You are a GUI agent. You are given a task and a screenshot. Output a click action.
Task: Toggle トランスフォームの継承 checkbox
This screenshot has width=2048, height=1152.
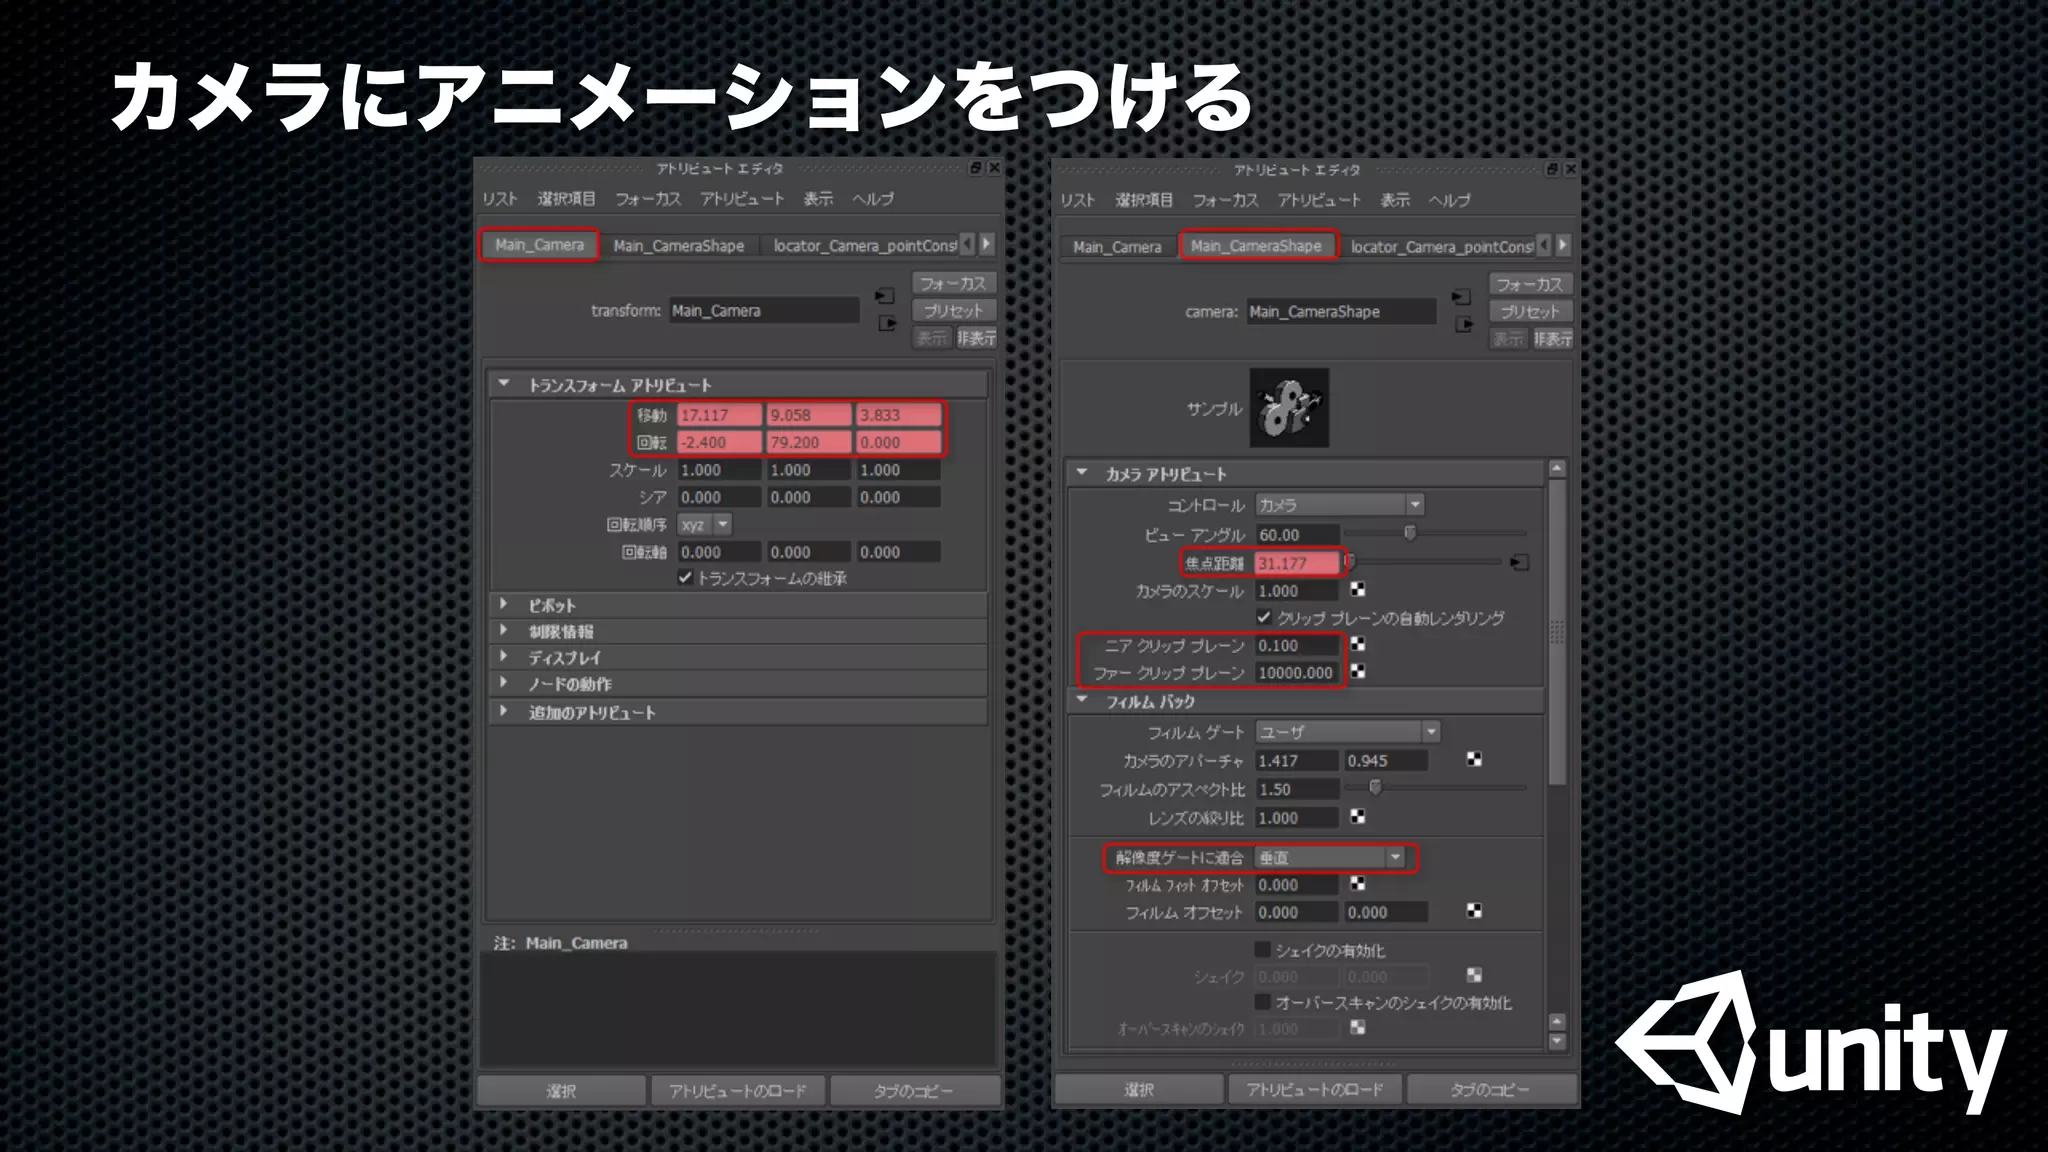(x=685, y=578)
